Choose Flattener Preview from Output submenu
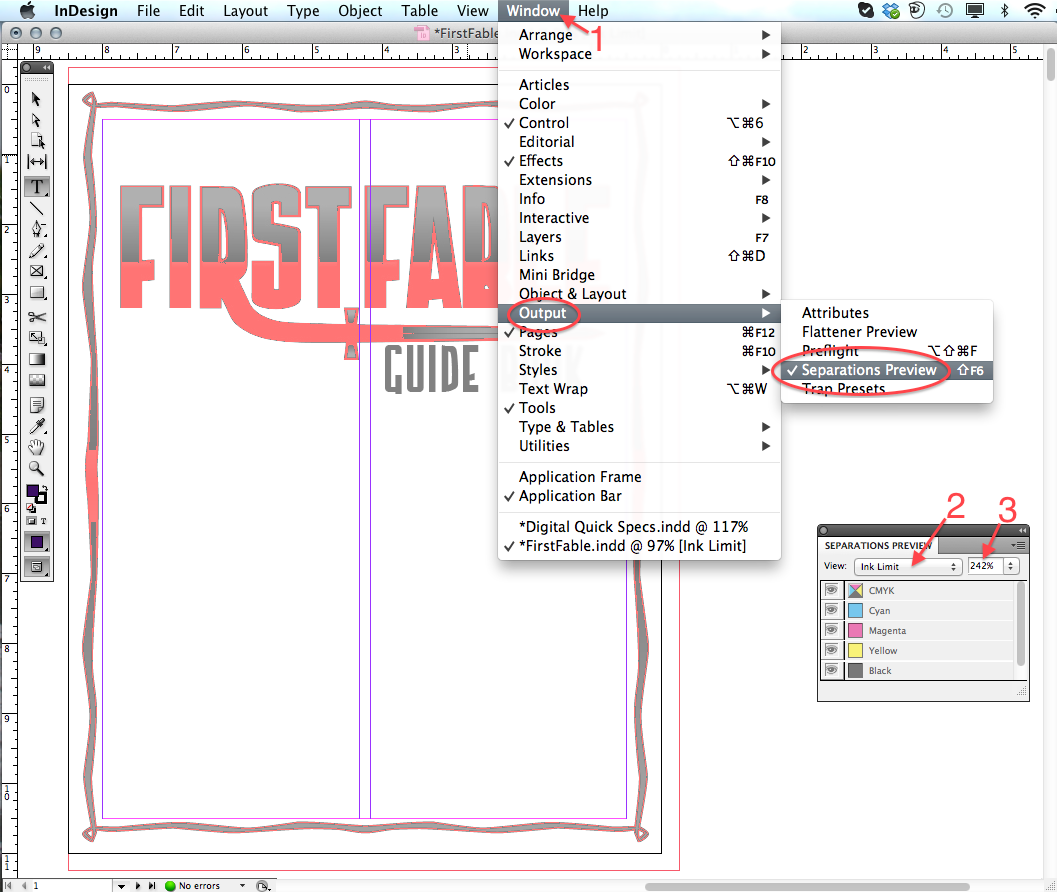The width and height of the screenshot is (1057, 892). [x=859, y=332]
